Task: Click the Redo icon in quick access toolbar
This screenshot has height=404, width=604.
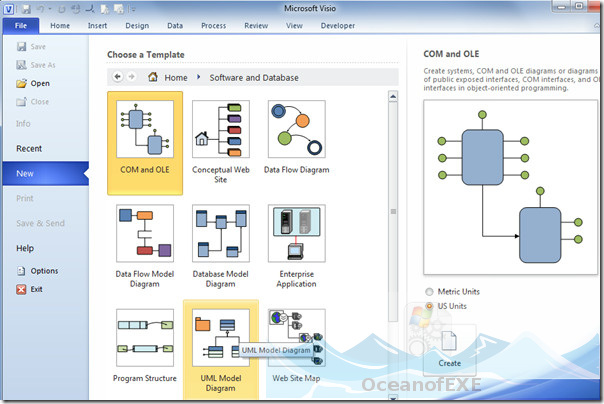Action: 62,8
